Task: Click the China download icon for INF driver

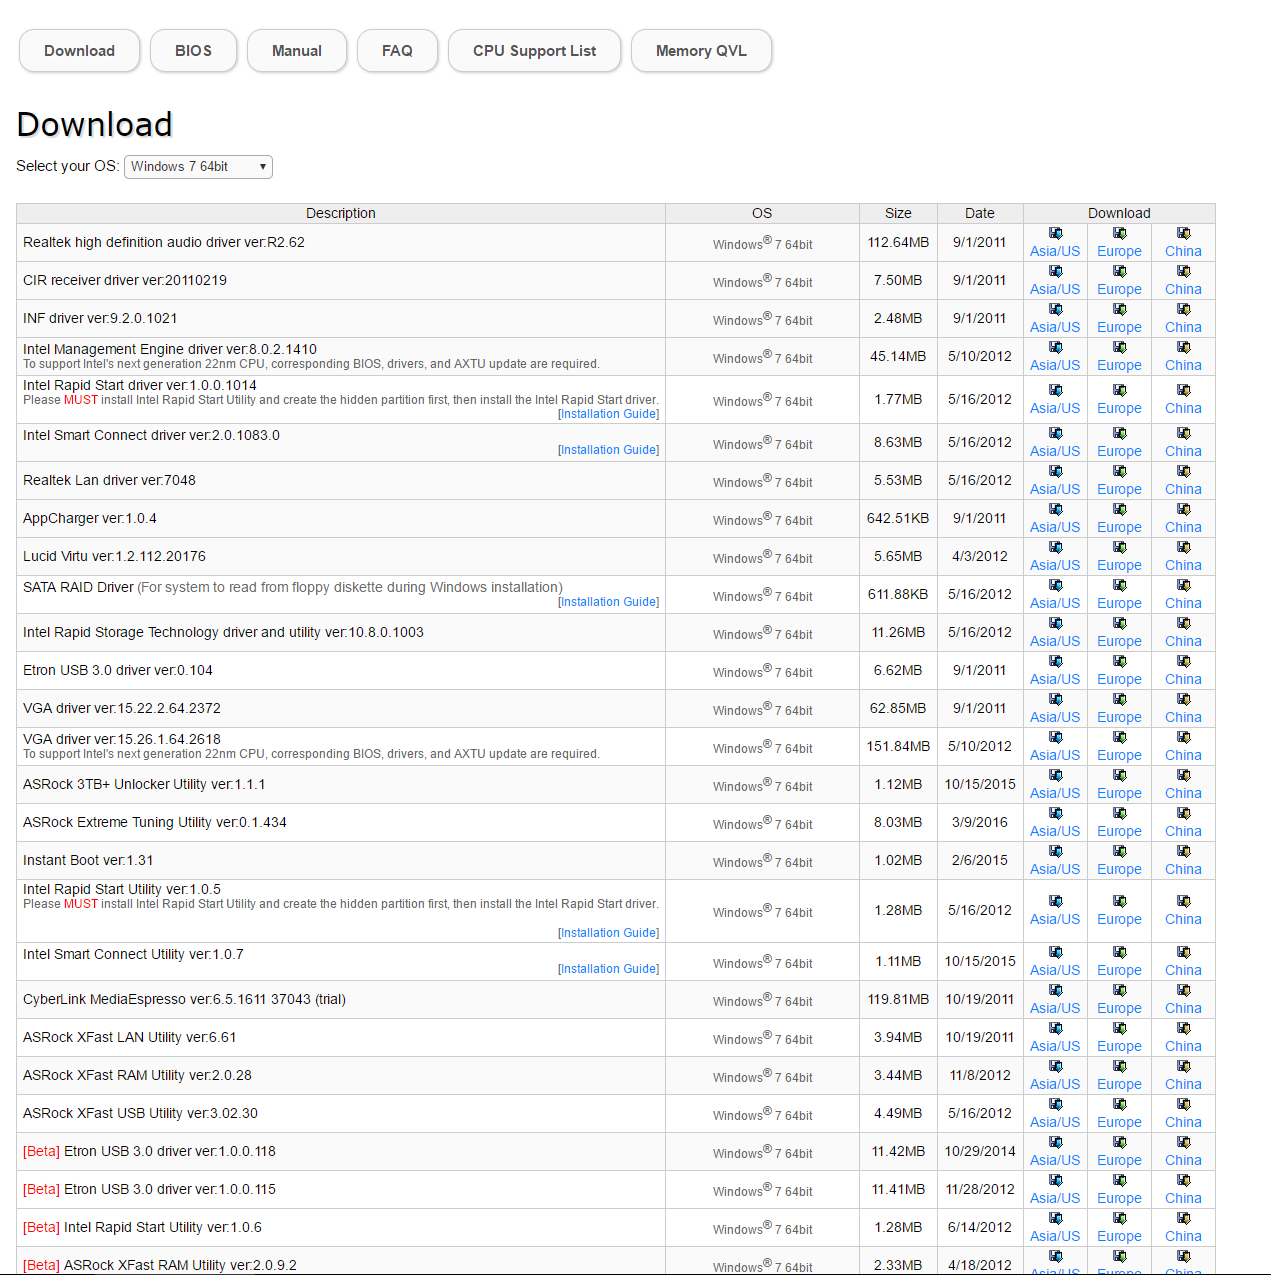Action: (x=1183, y=309)
